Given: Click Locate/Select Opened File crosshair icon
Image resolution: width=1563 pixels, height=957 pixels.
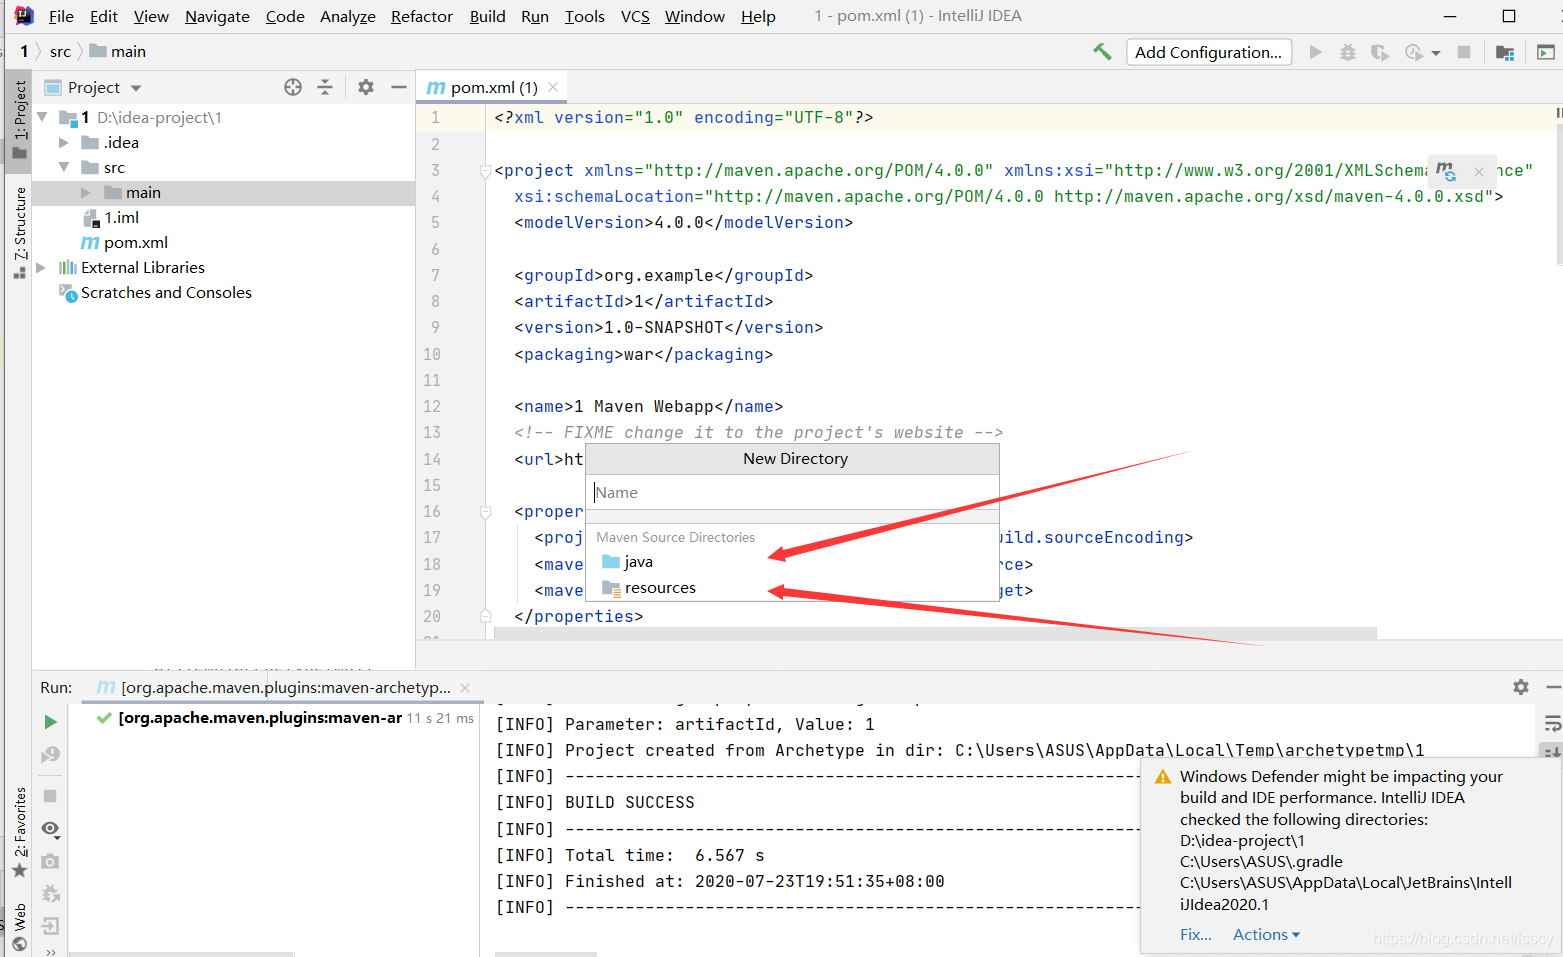Looking at the screenshot, I should [293, 87].
